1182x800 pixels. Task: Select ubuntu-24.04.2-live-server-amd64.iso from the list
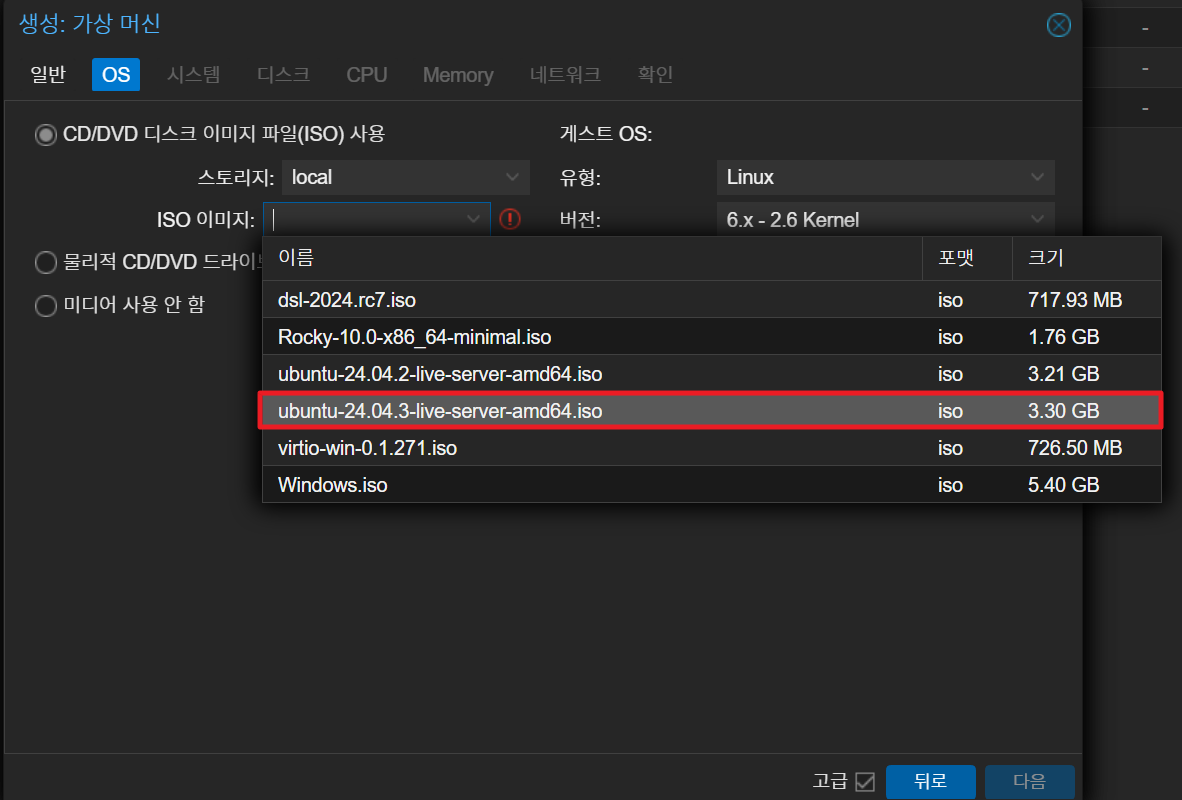[712, 374]
